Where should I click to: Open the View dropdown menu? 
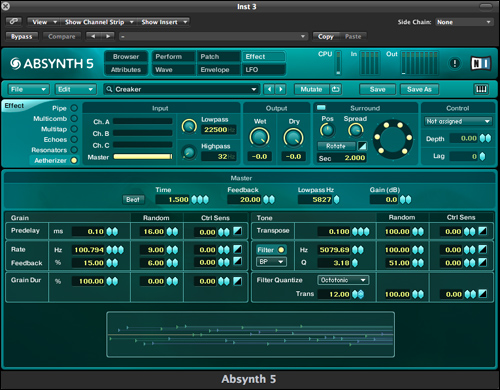(43, 22)
